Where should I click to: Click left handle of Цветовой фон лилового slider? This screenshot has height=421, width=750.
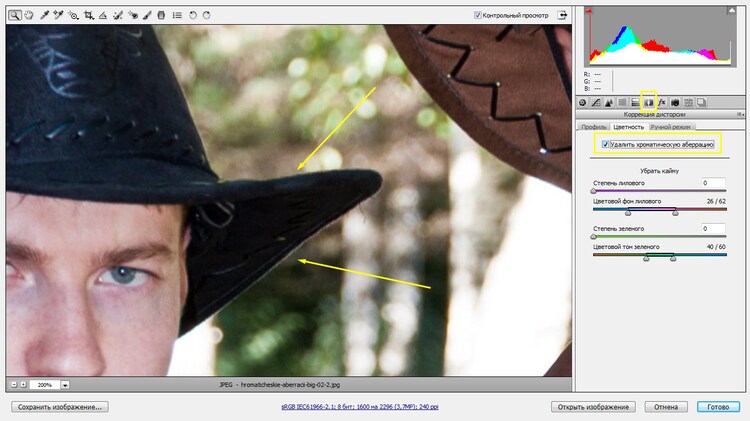click(x=628, y=212)
